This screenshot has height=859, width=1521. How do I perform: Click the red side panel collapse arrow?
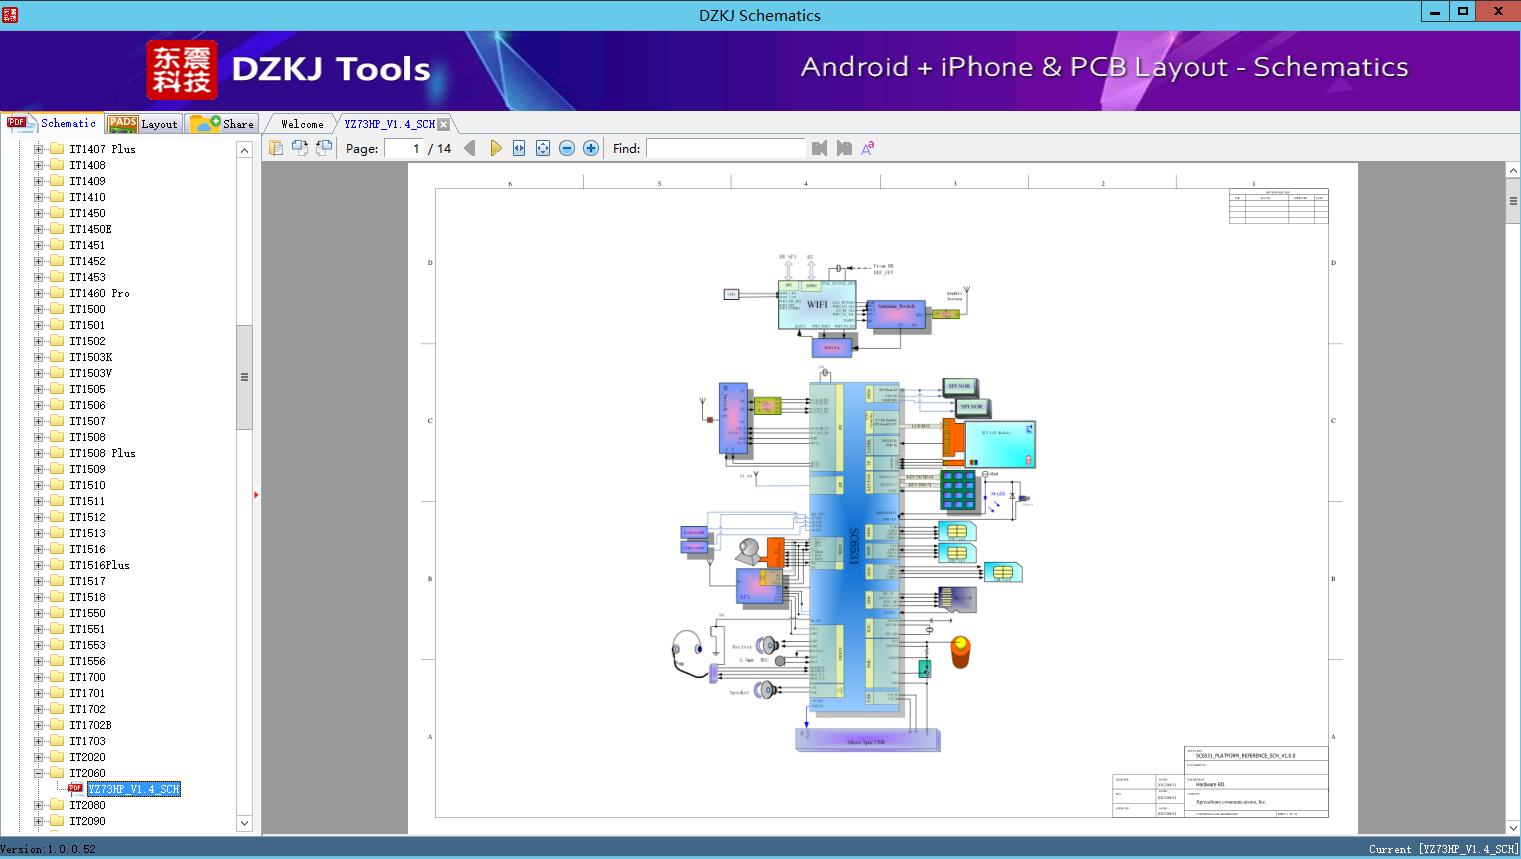point(256,495)
